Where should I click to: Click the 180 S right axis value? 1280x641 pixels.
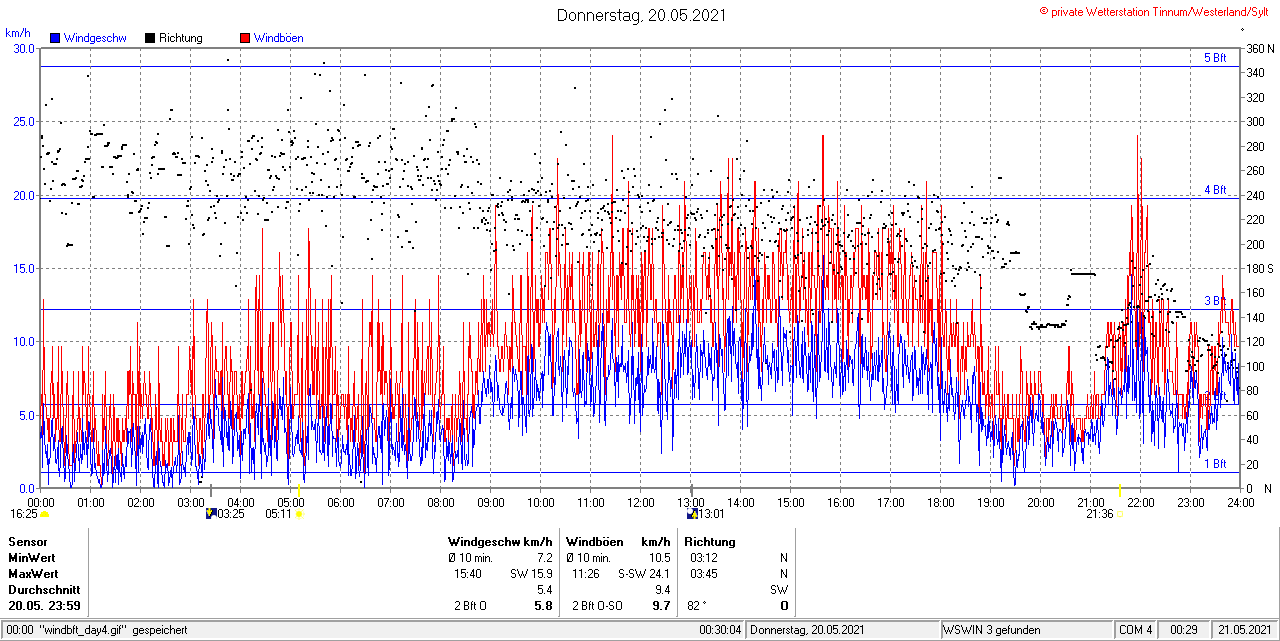[x=1259, y=268]
